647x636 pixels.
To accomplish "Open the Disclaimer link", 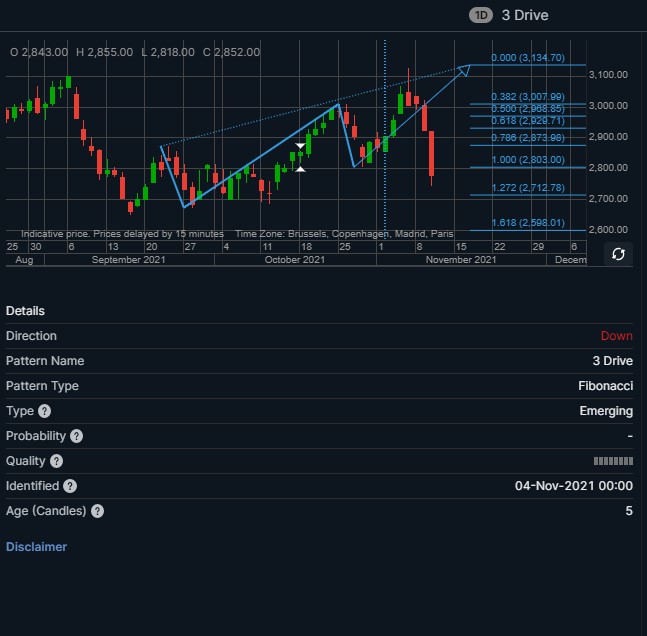I will click(36, 547).
